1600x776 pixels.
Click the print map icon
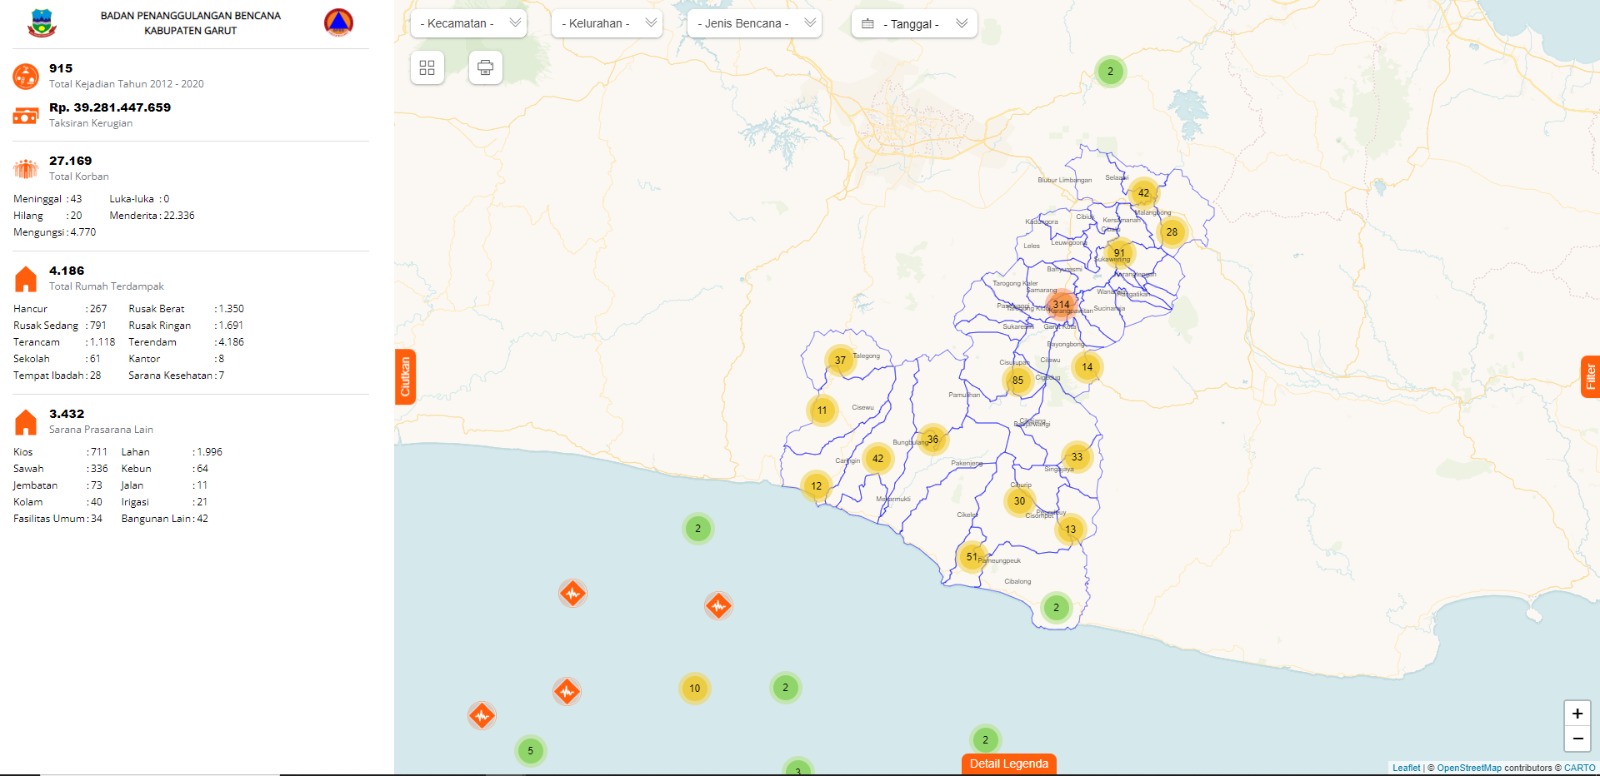[485, 67]
